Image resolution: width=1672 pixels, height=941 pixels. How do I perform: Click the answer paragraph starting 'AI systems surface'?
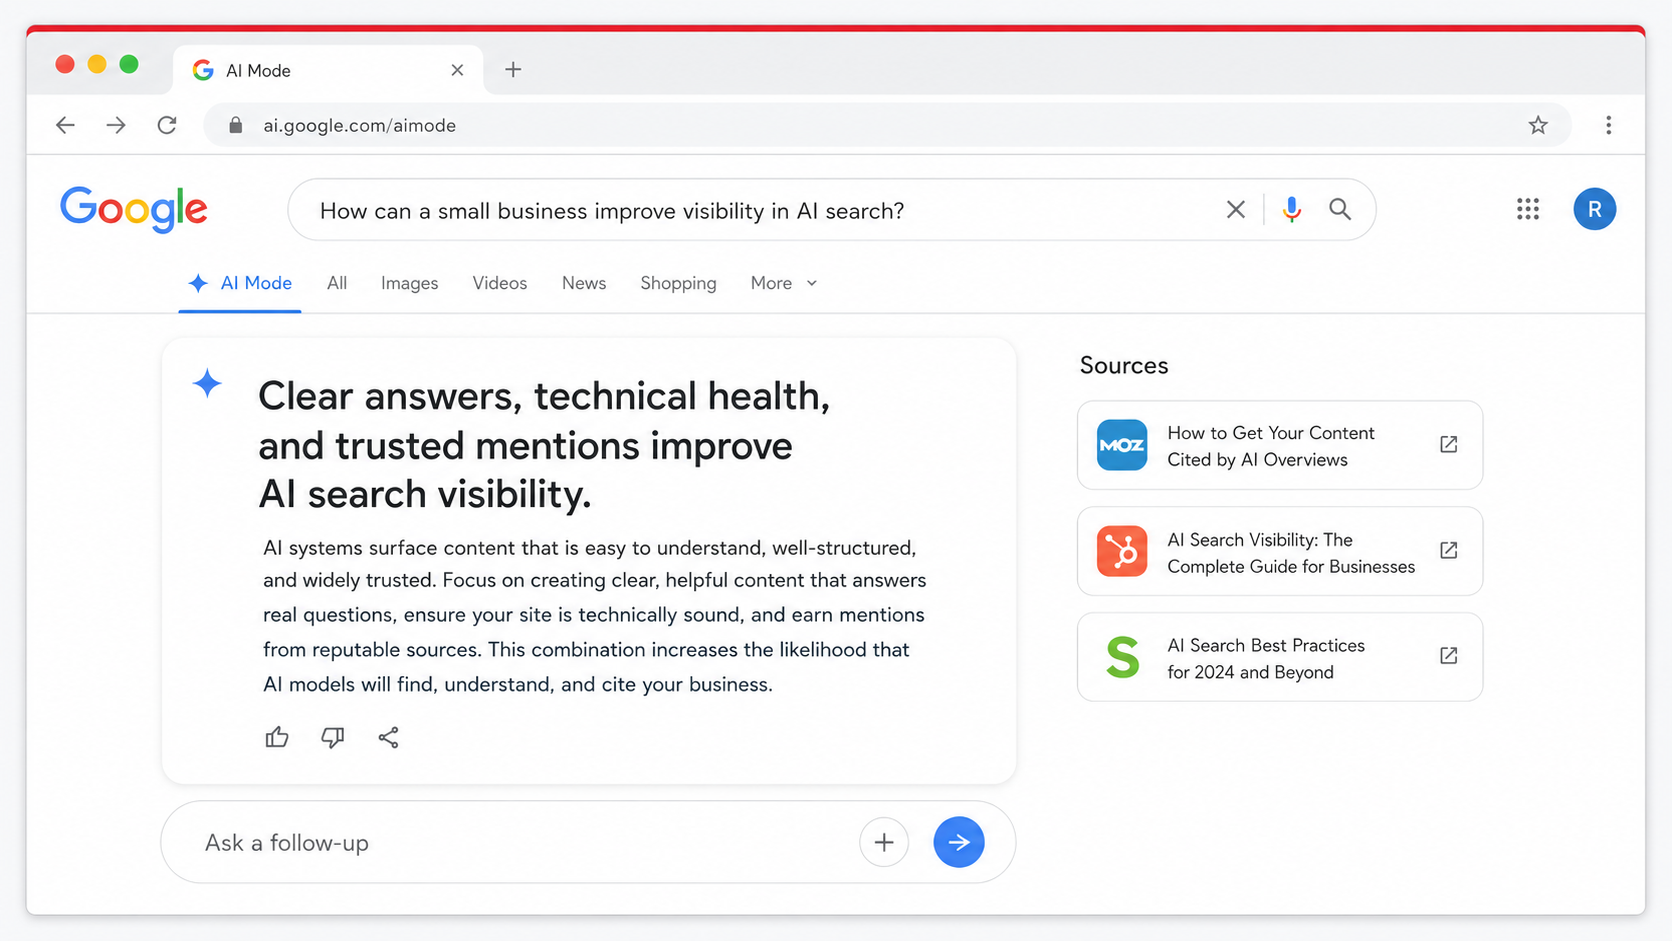coord(594,616)
